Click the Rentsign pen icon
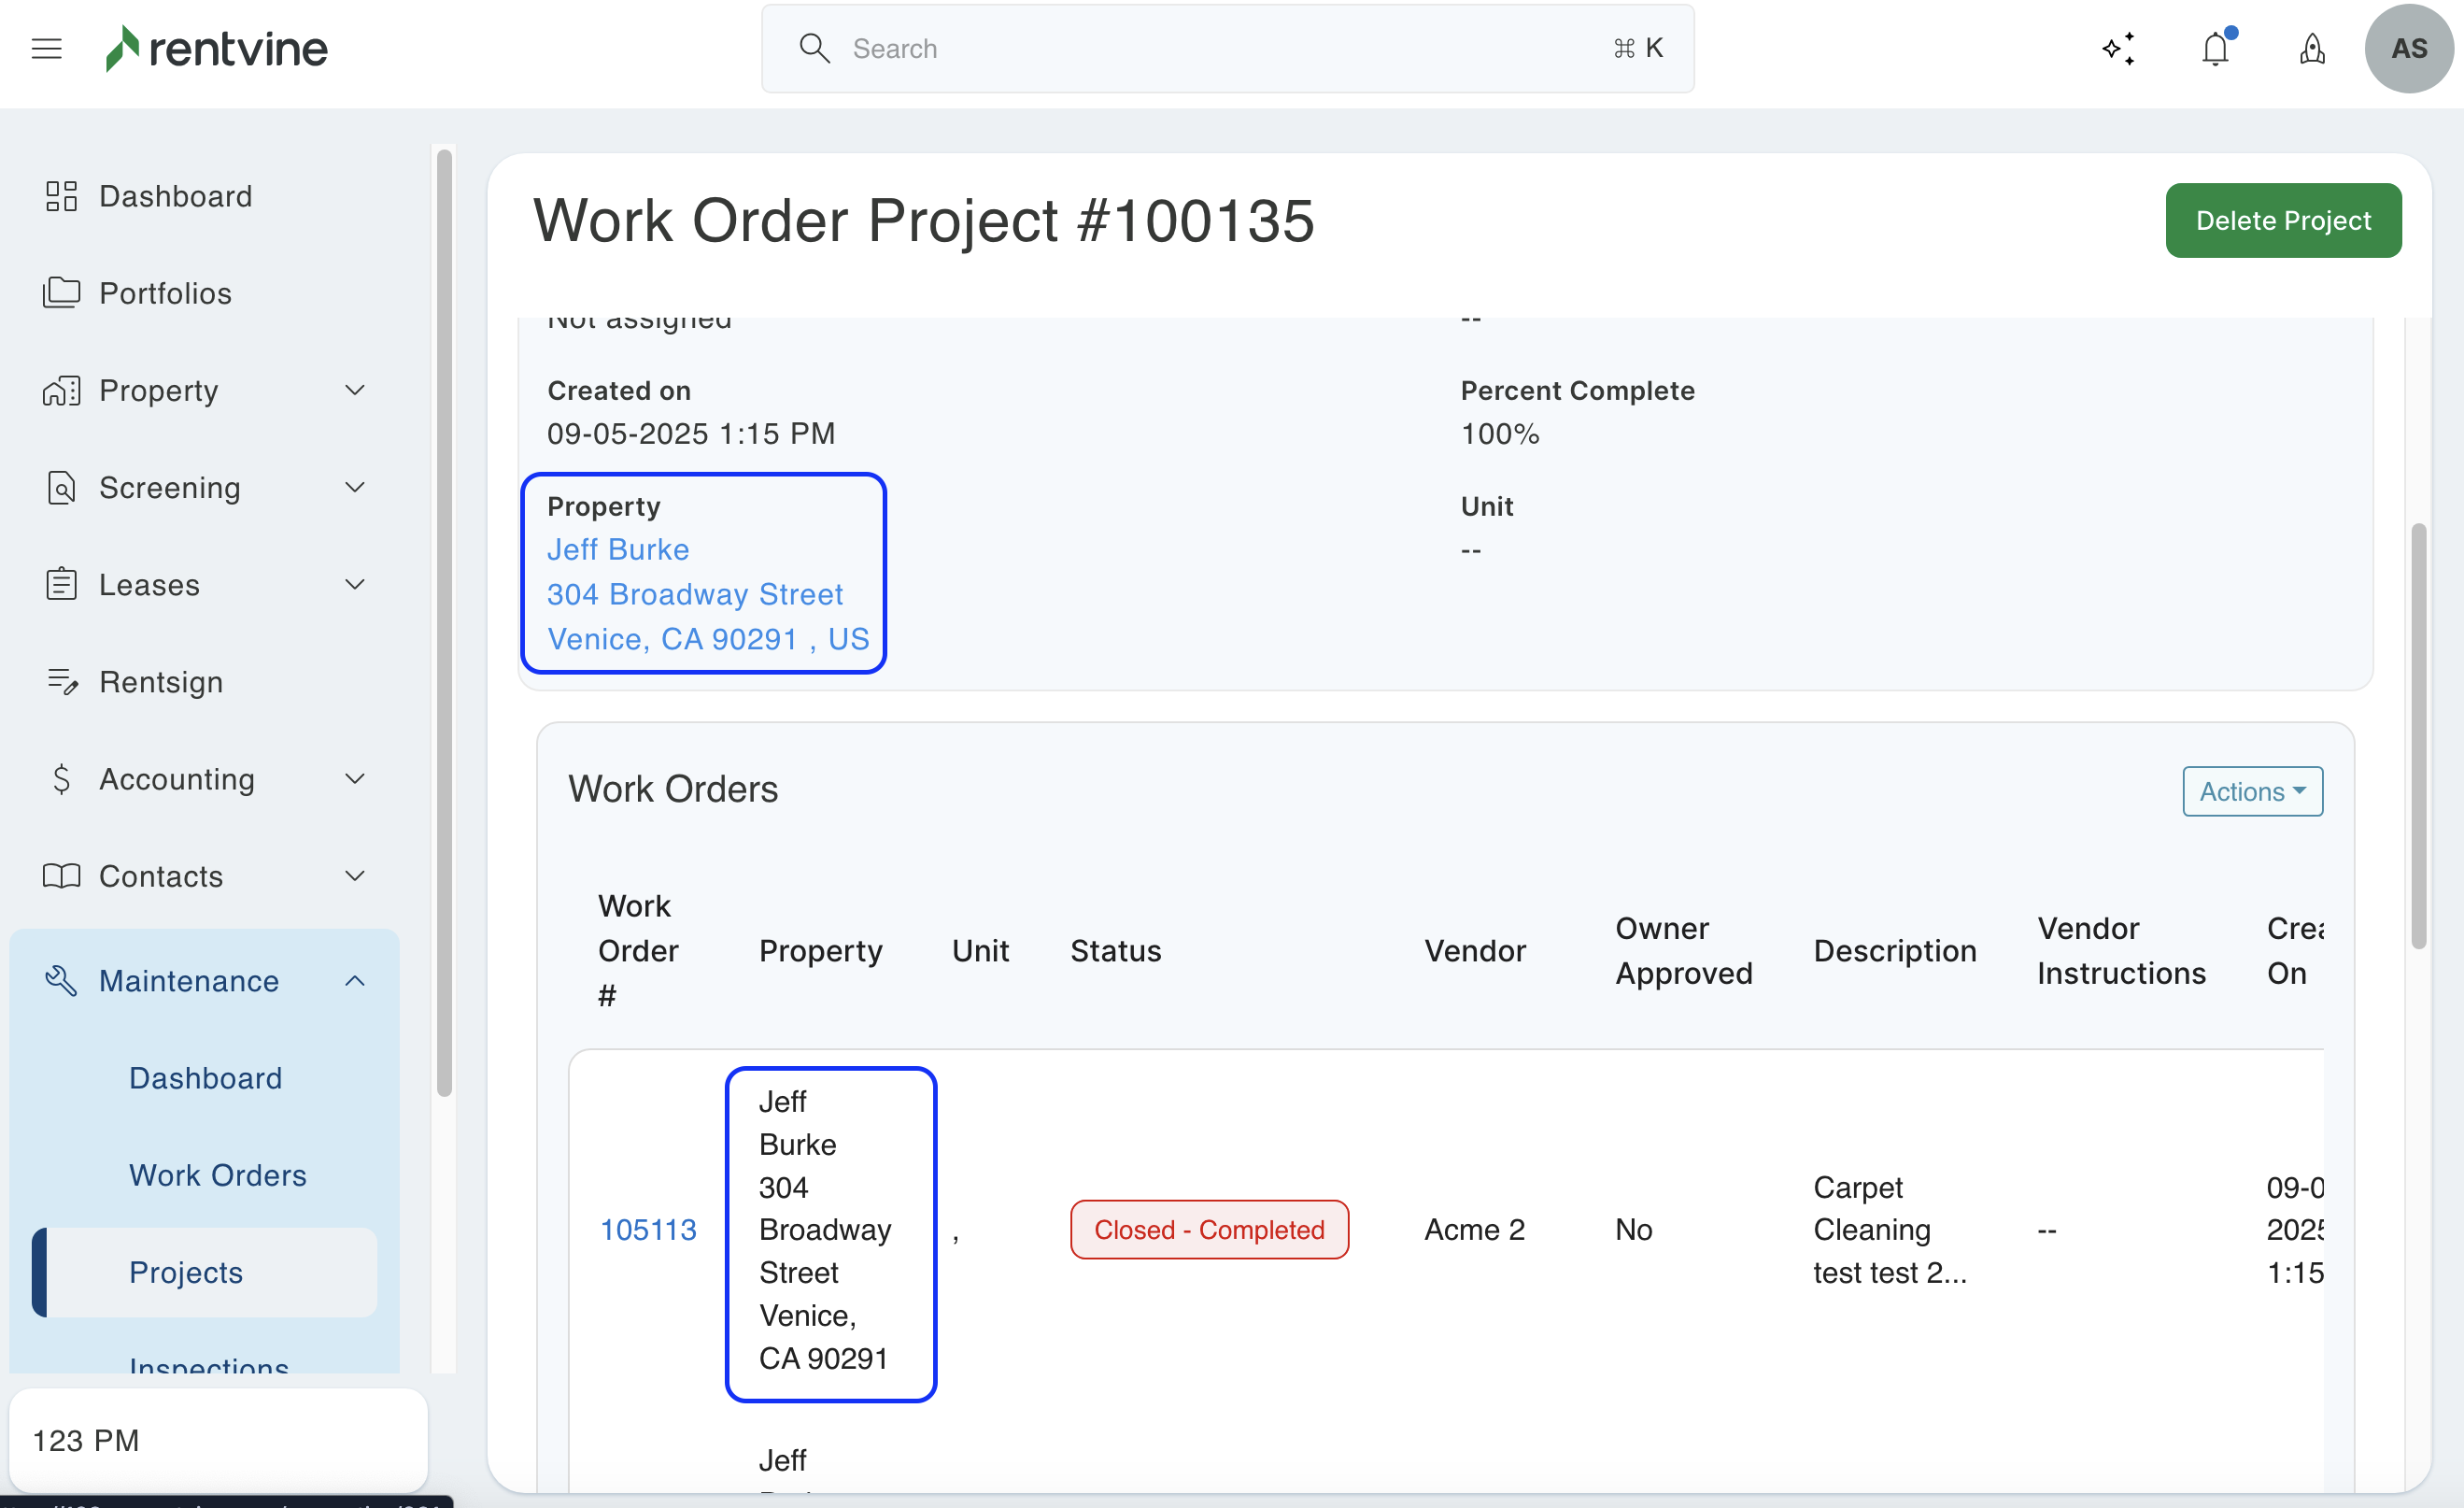Screen dimensions: 2464x1508 pos(61,682)
